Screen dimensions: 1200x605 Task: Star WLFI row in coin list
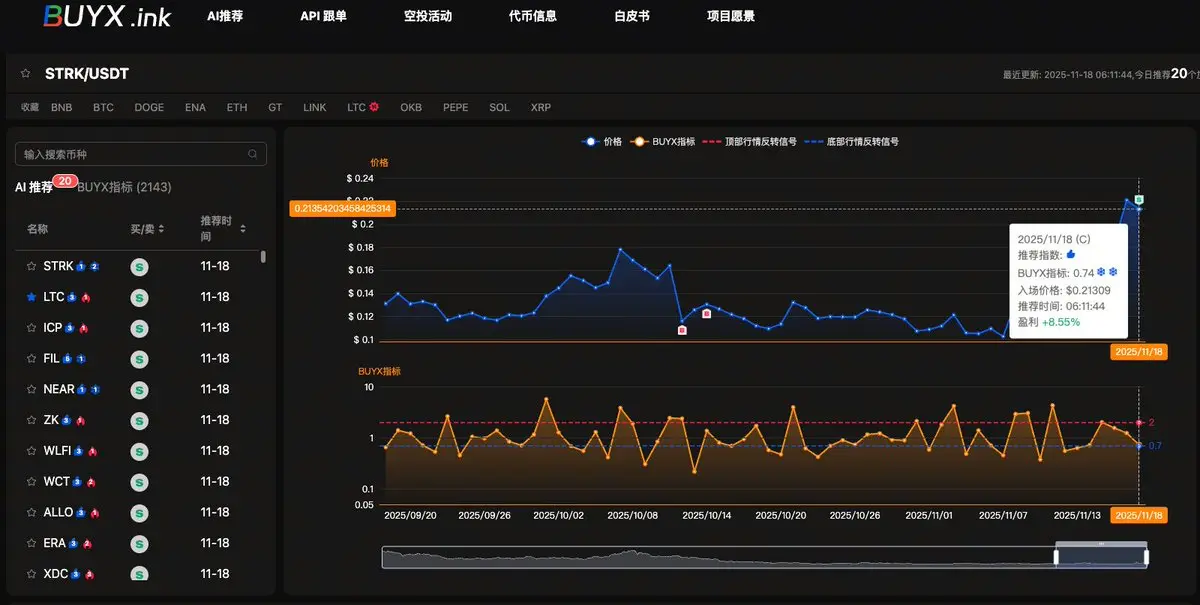(32, 451)
